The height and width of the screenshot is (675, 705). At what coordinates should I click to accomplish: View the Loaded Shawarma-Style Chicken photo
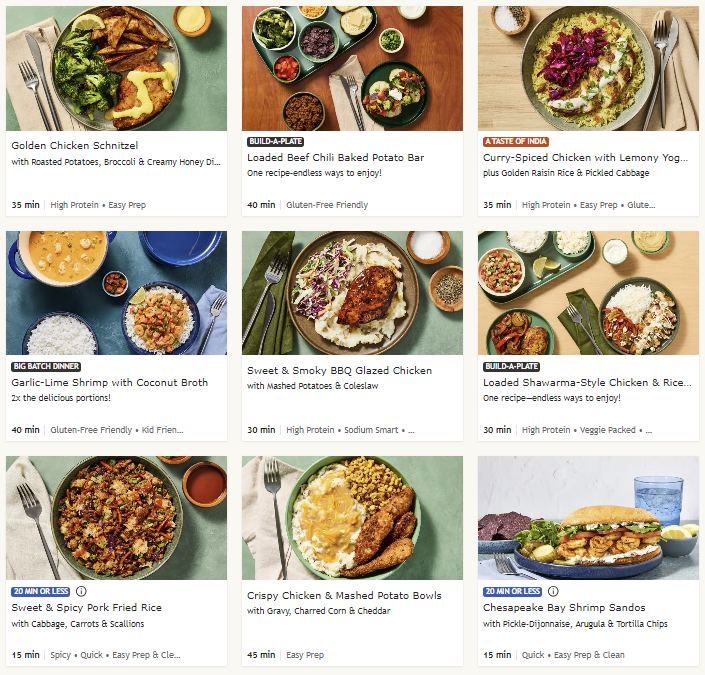[x=588, y=293]
